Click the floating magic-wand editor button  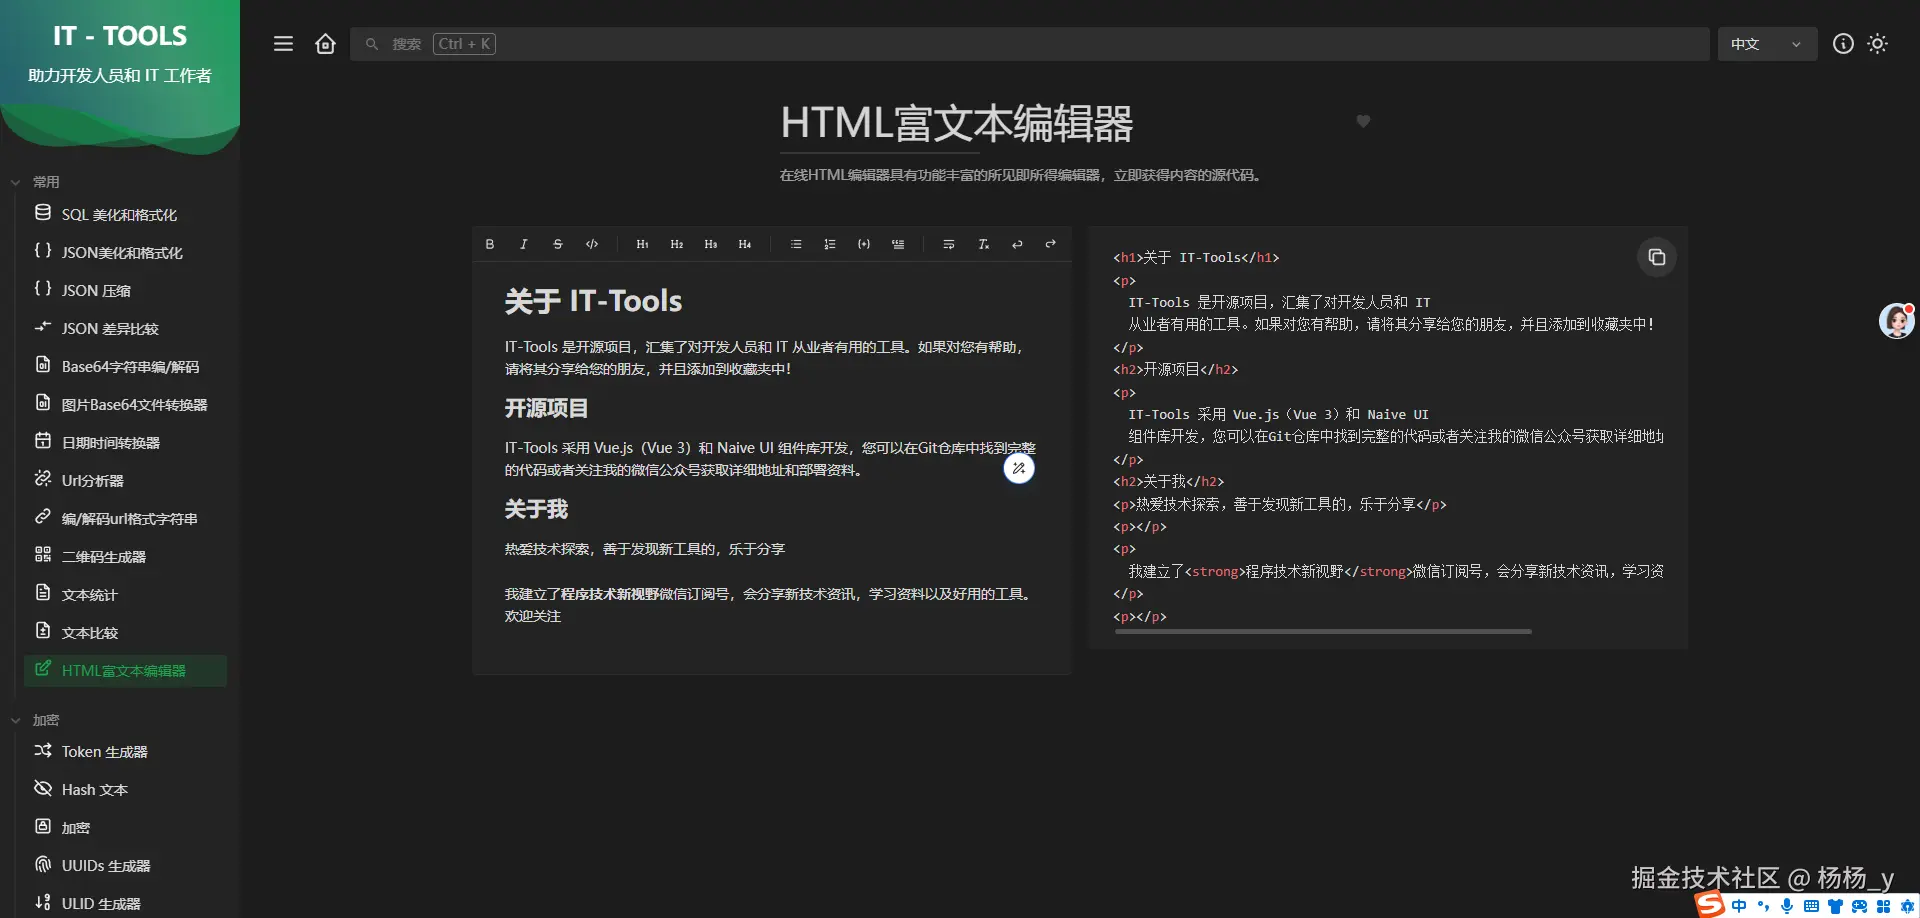pyautogui.click(x=1019, y=468)
